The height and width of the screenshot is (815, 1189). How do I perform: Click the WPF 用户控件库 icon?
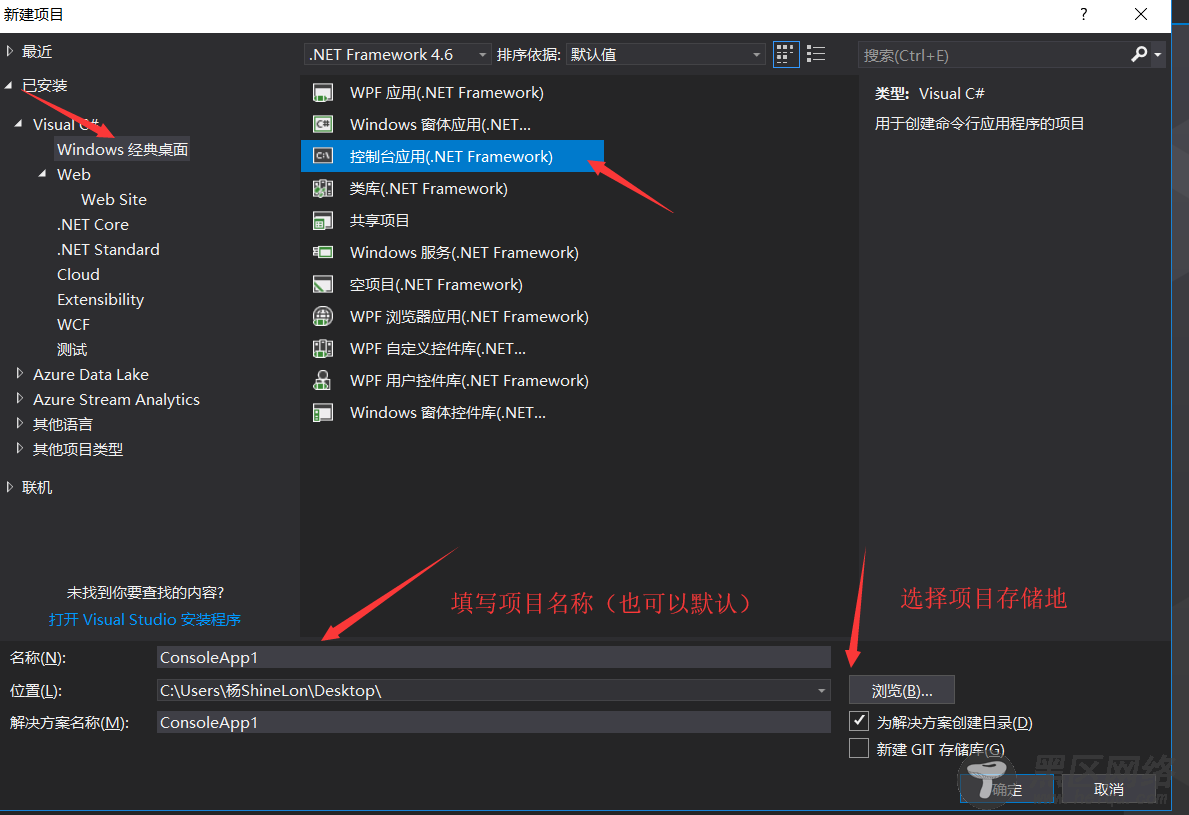[x=323, y=381]
